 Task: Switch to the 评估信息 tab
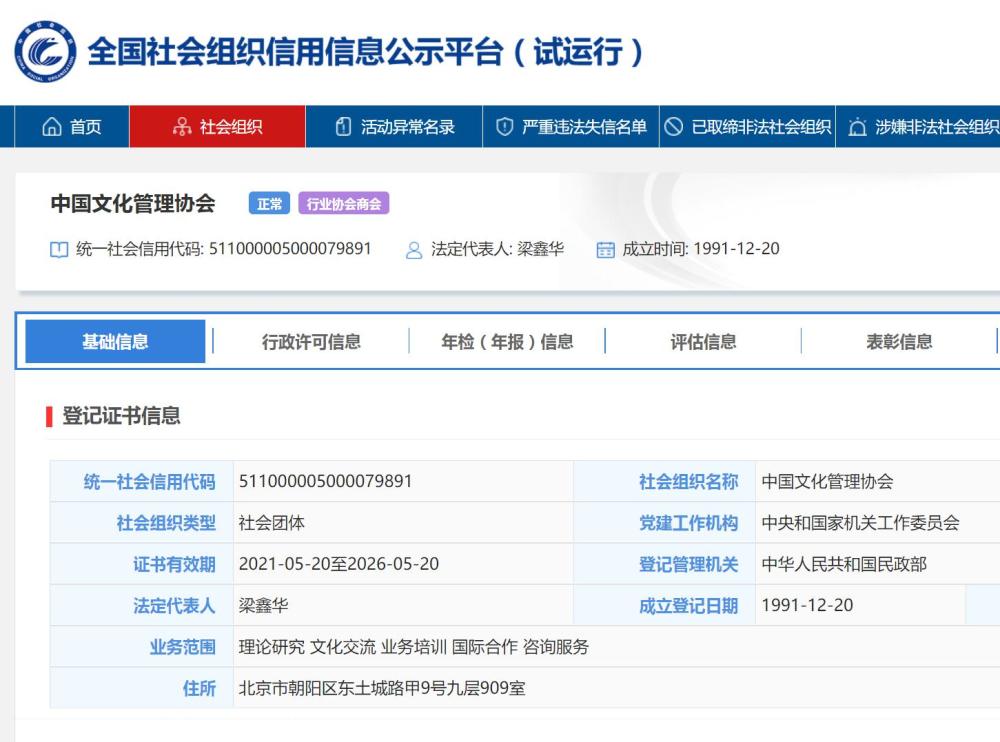(x=703, y=341)
